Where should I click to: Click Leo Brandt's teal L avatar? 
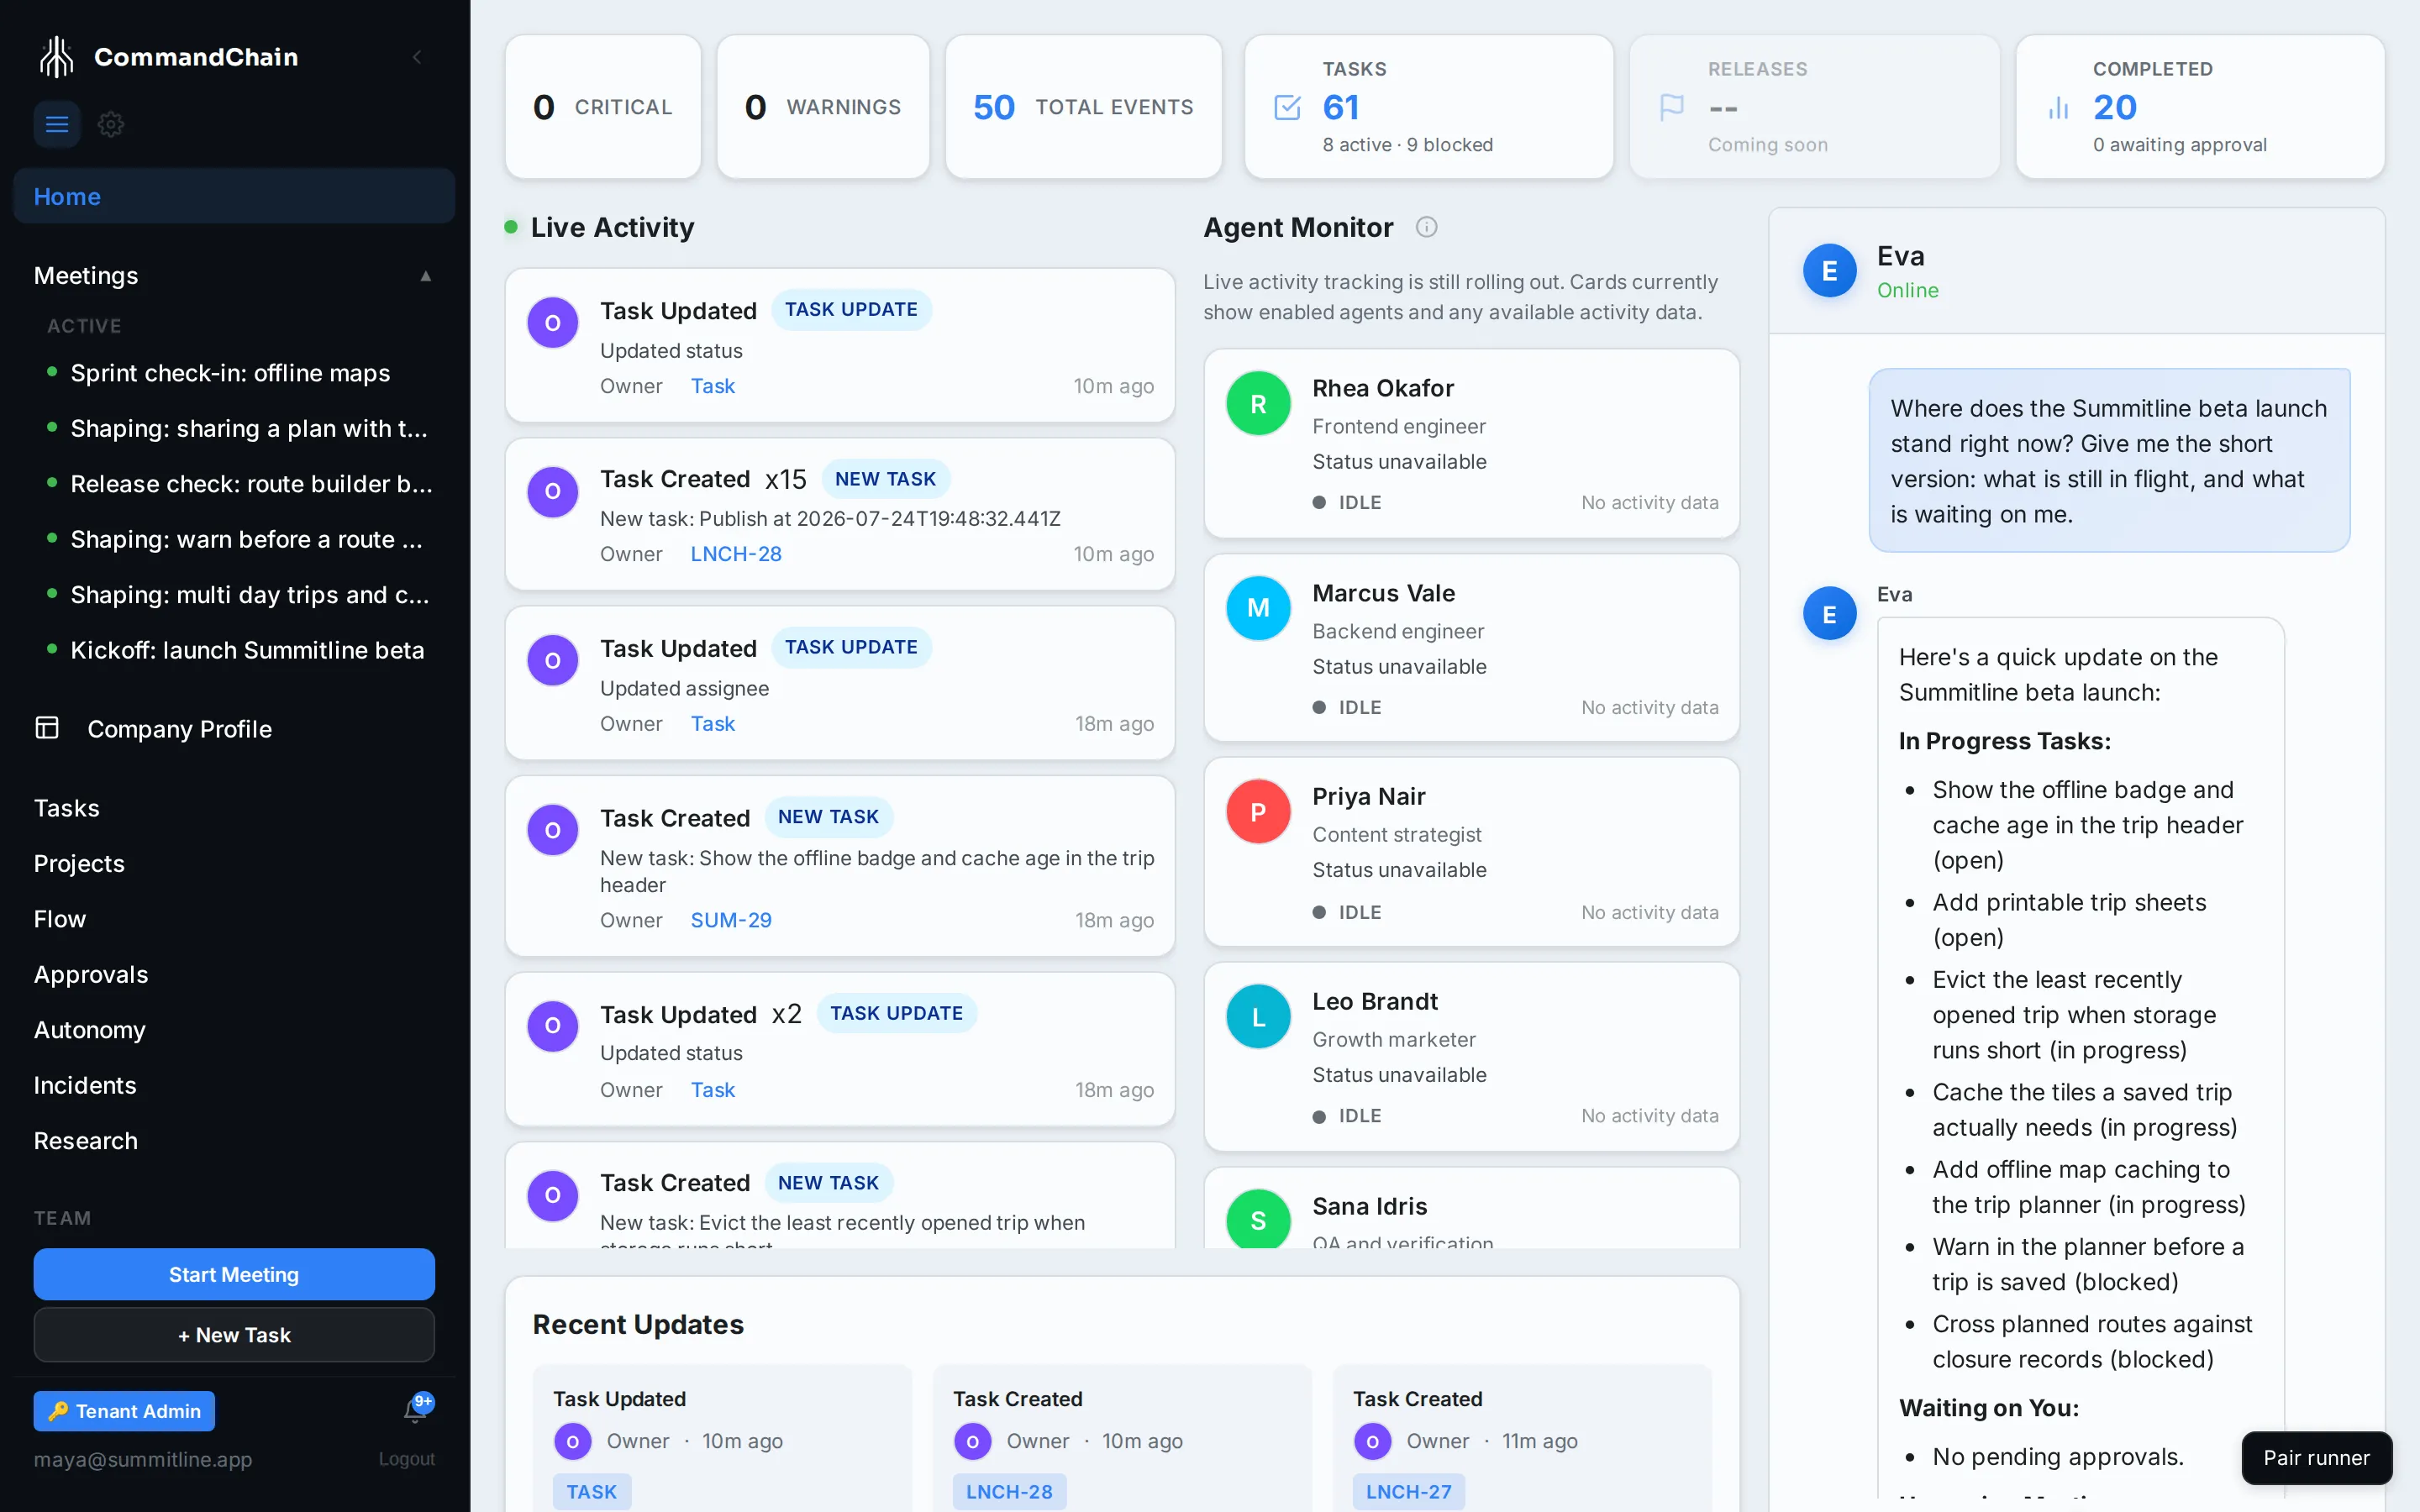pos(1258,1016)
